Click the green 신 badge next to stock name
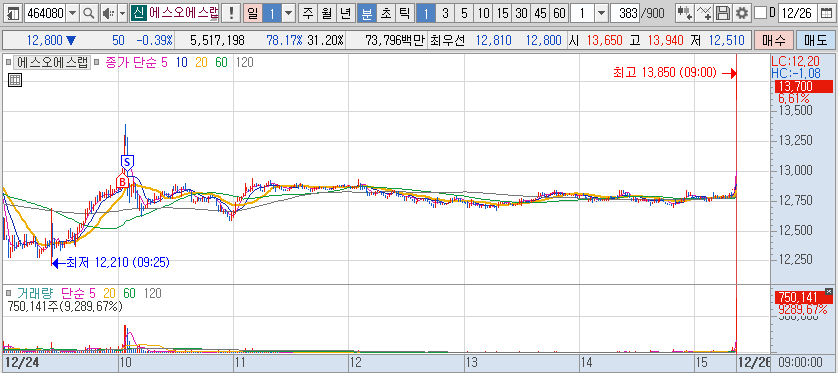 138,14
